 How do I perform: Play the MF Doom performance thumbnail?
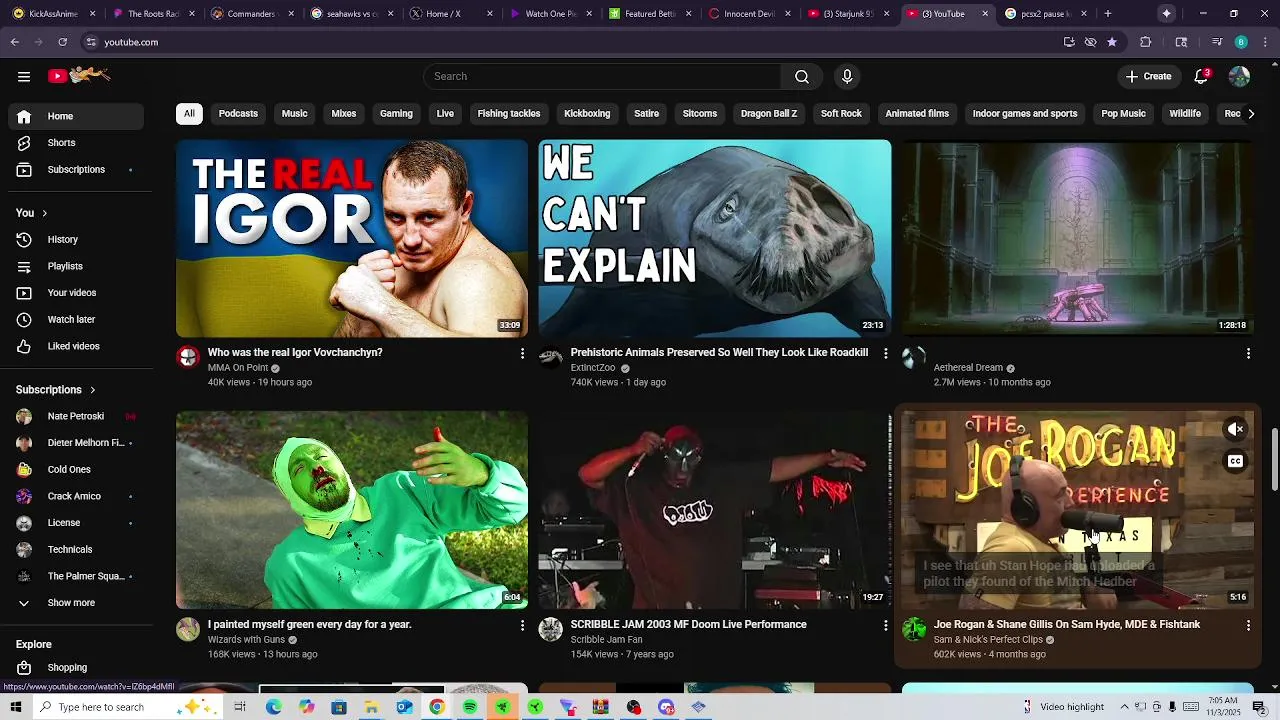[x=715, y=510]
